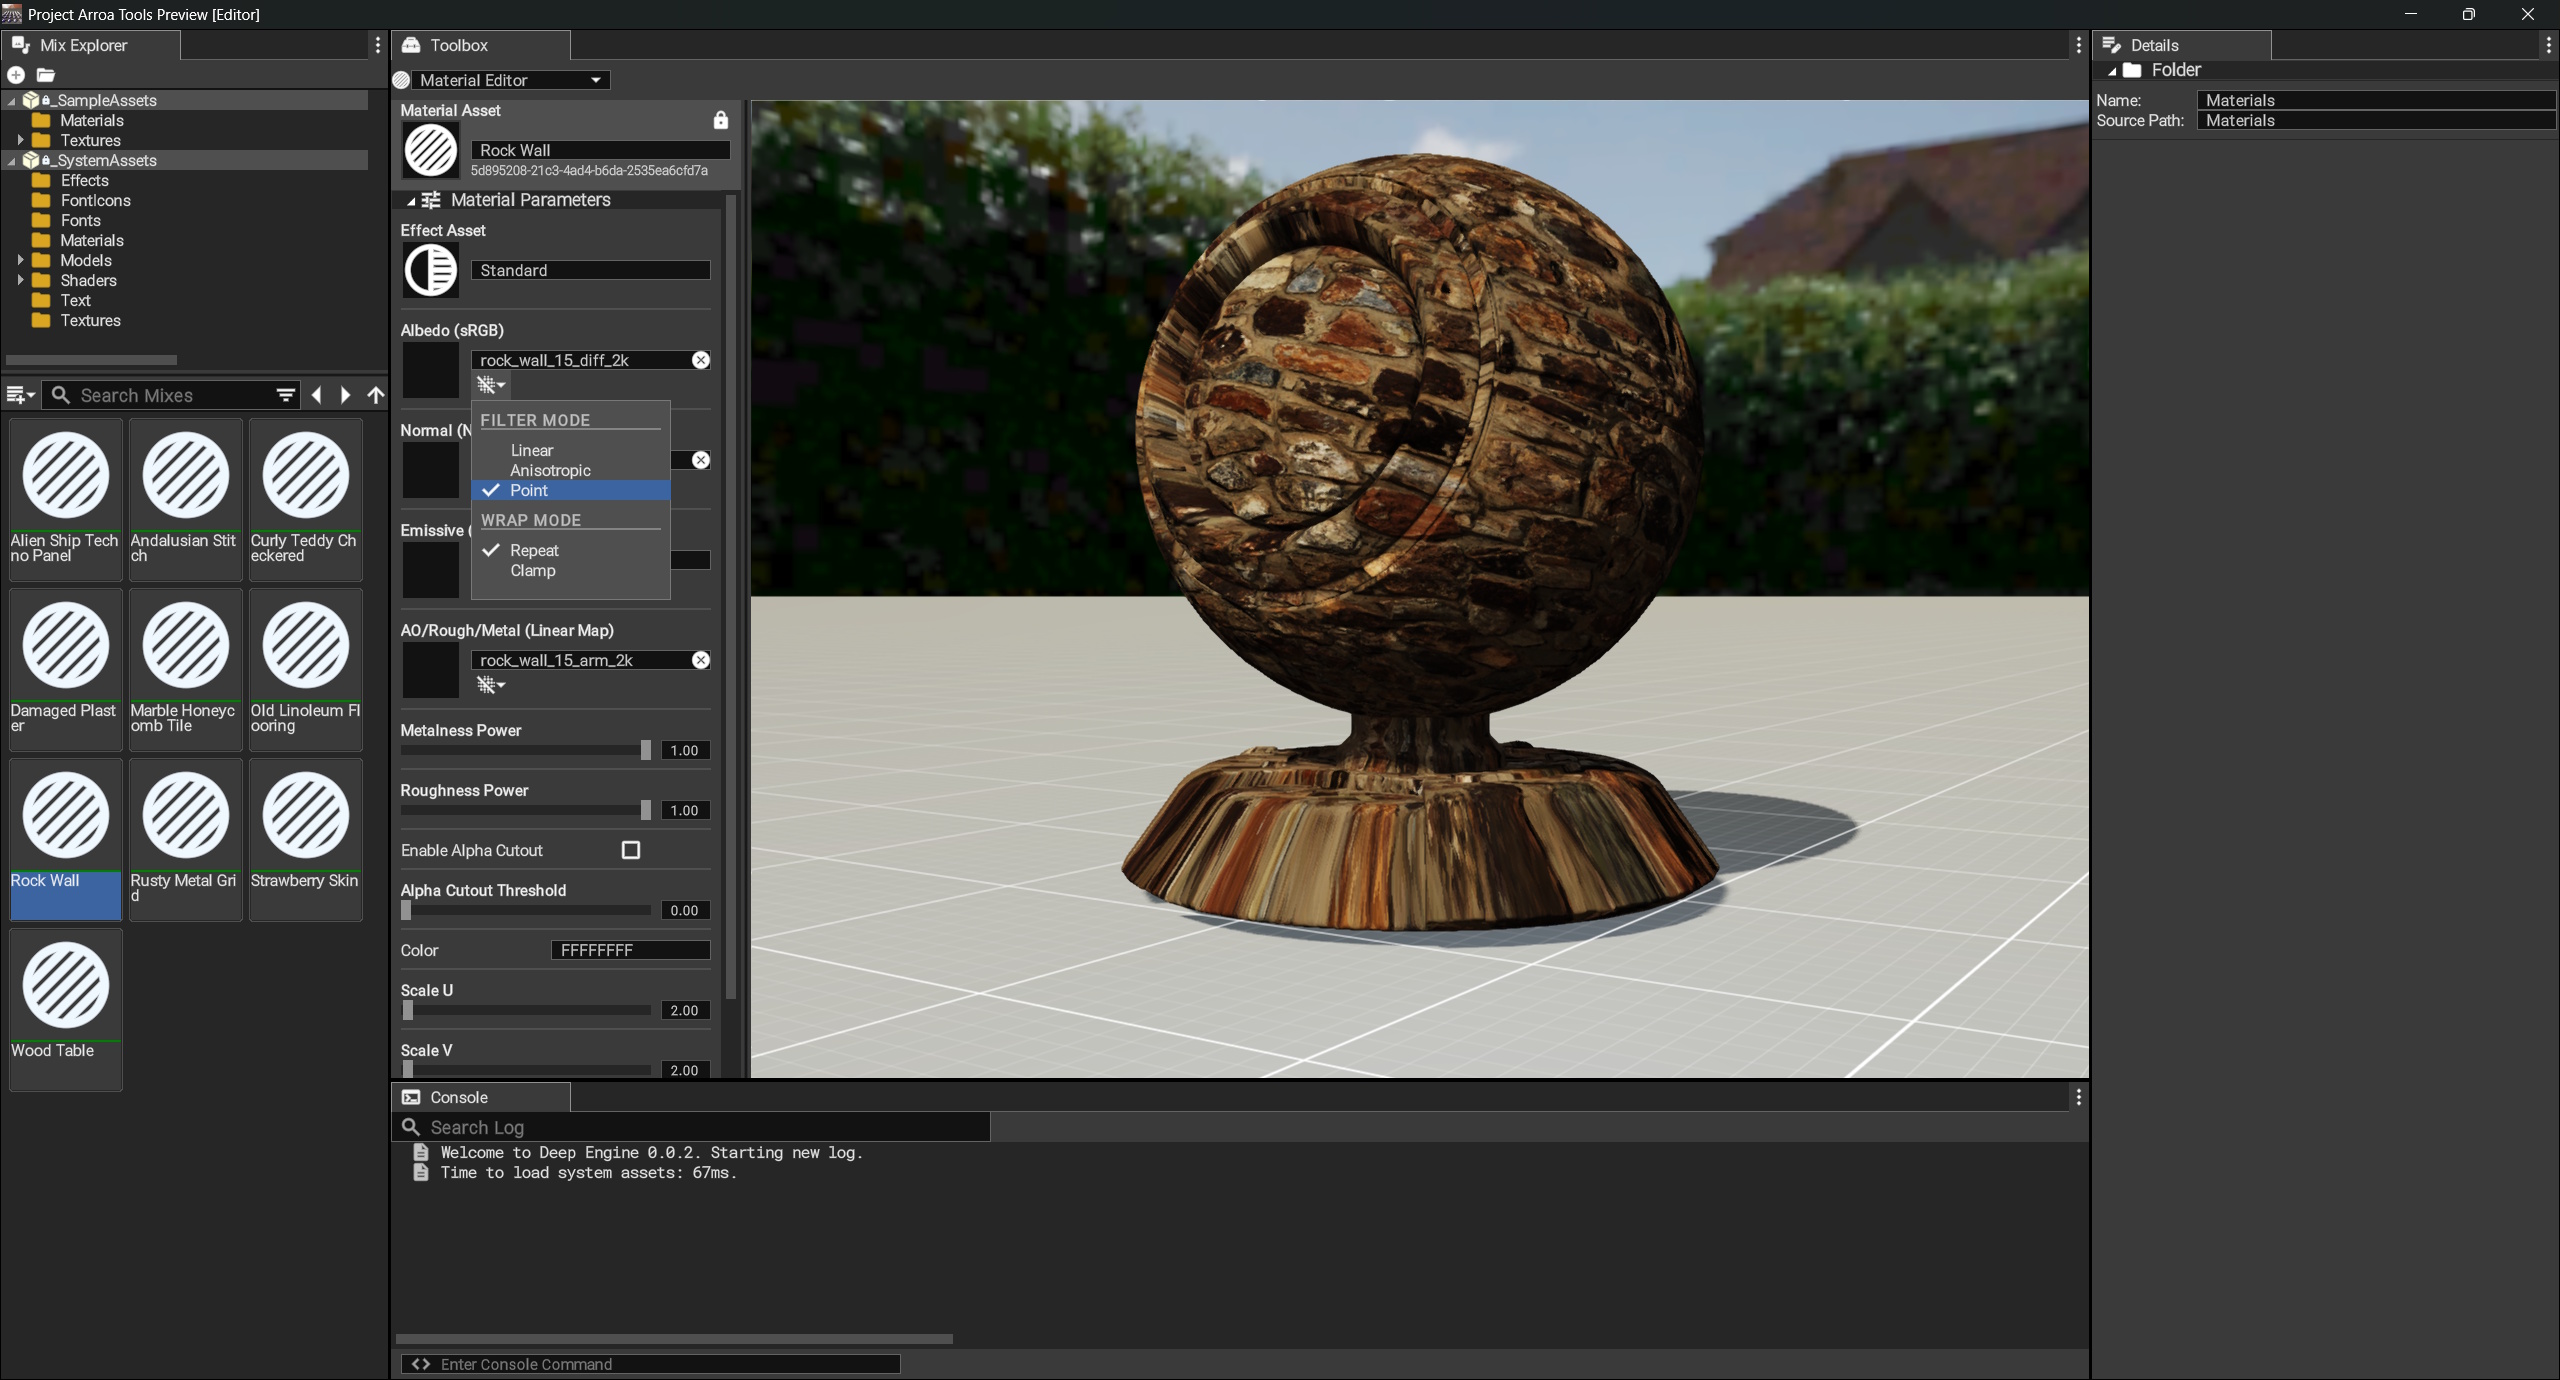Open sampler settings icon under AO/Rough/Metal texture

[x=490, y=685]
